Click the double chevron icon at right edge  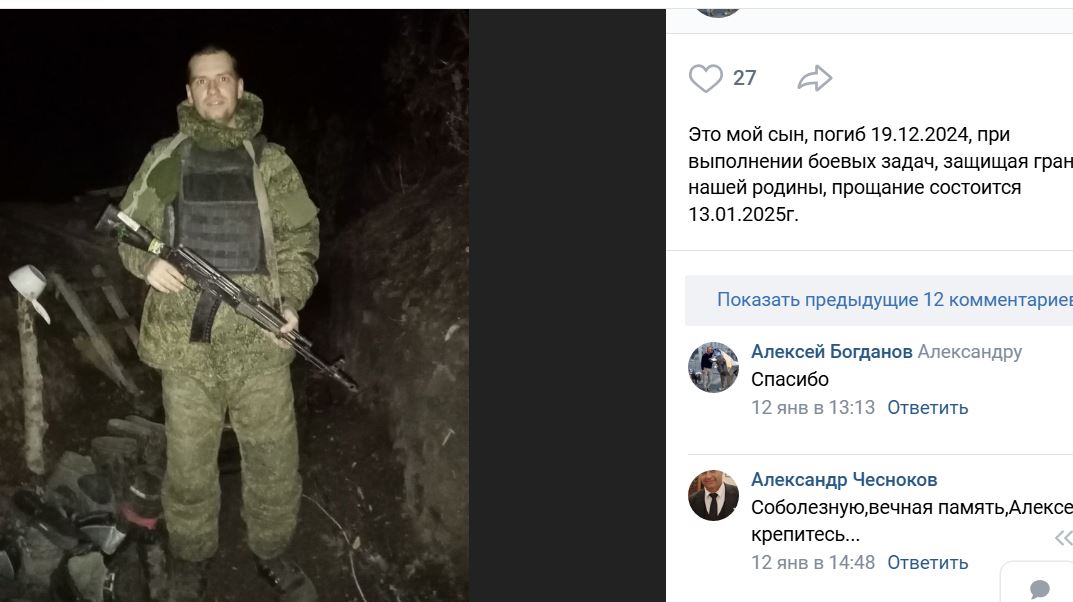(x=1064, y=538)
